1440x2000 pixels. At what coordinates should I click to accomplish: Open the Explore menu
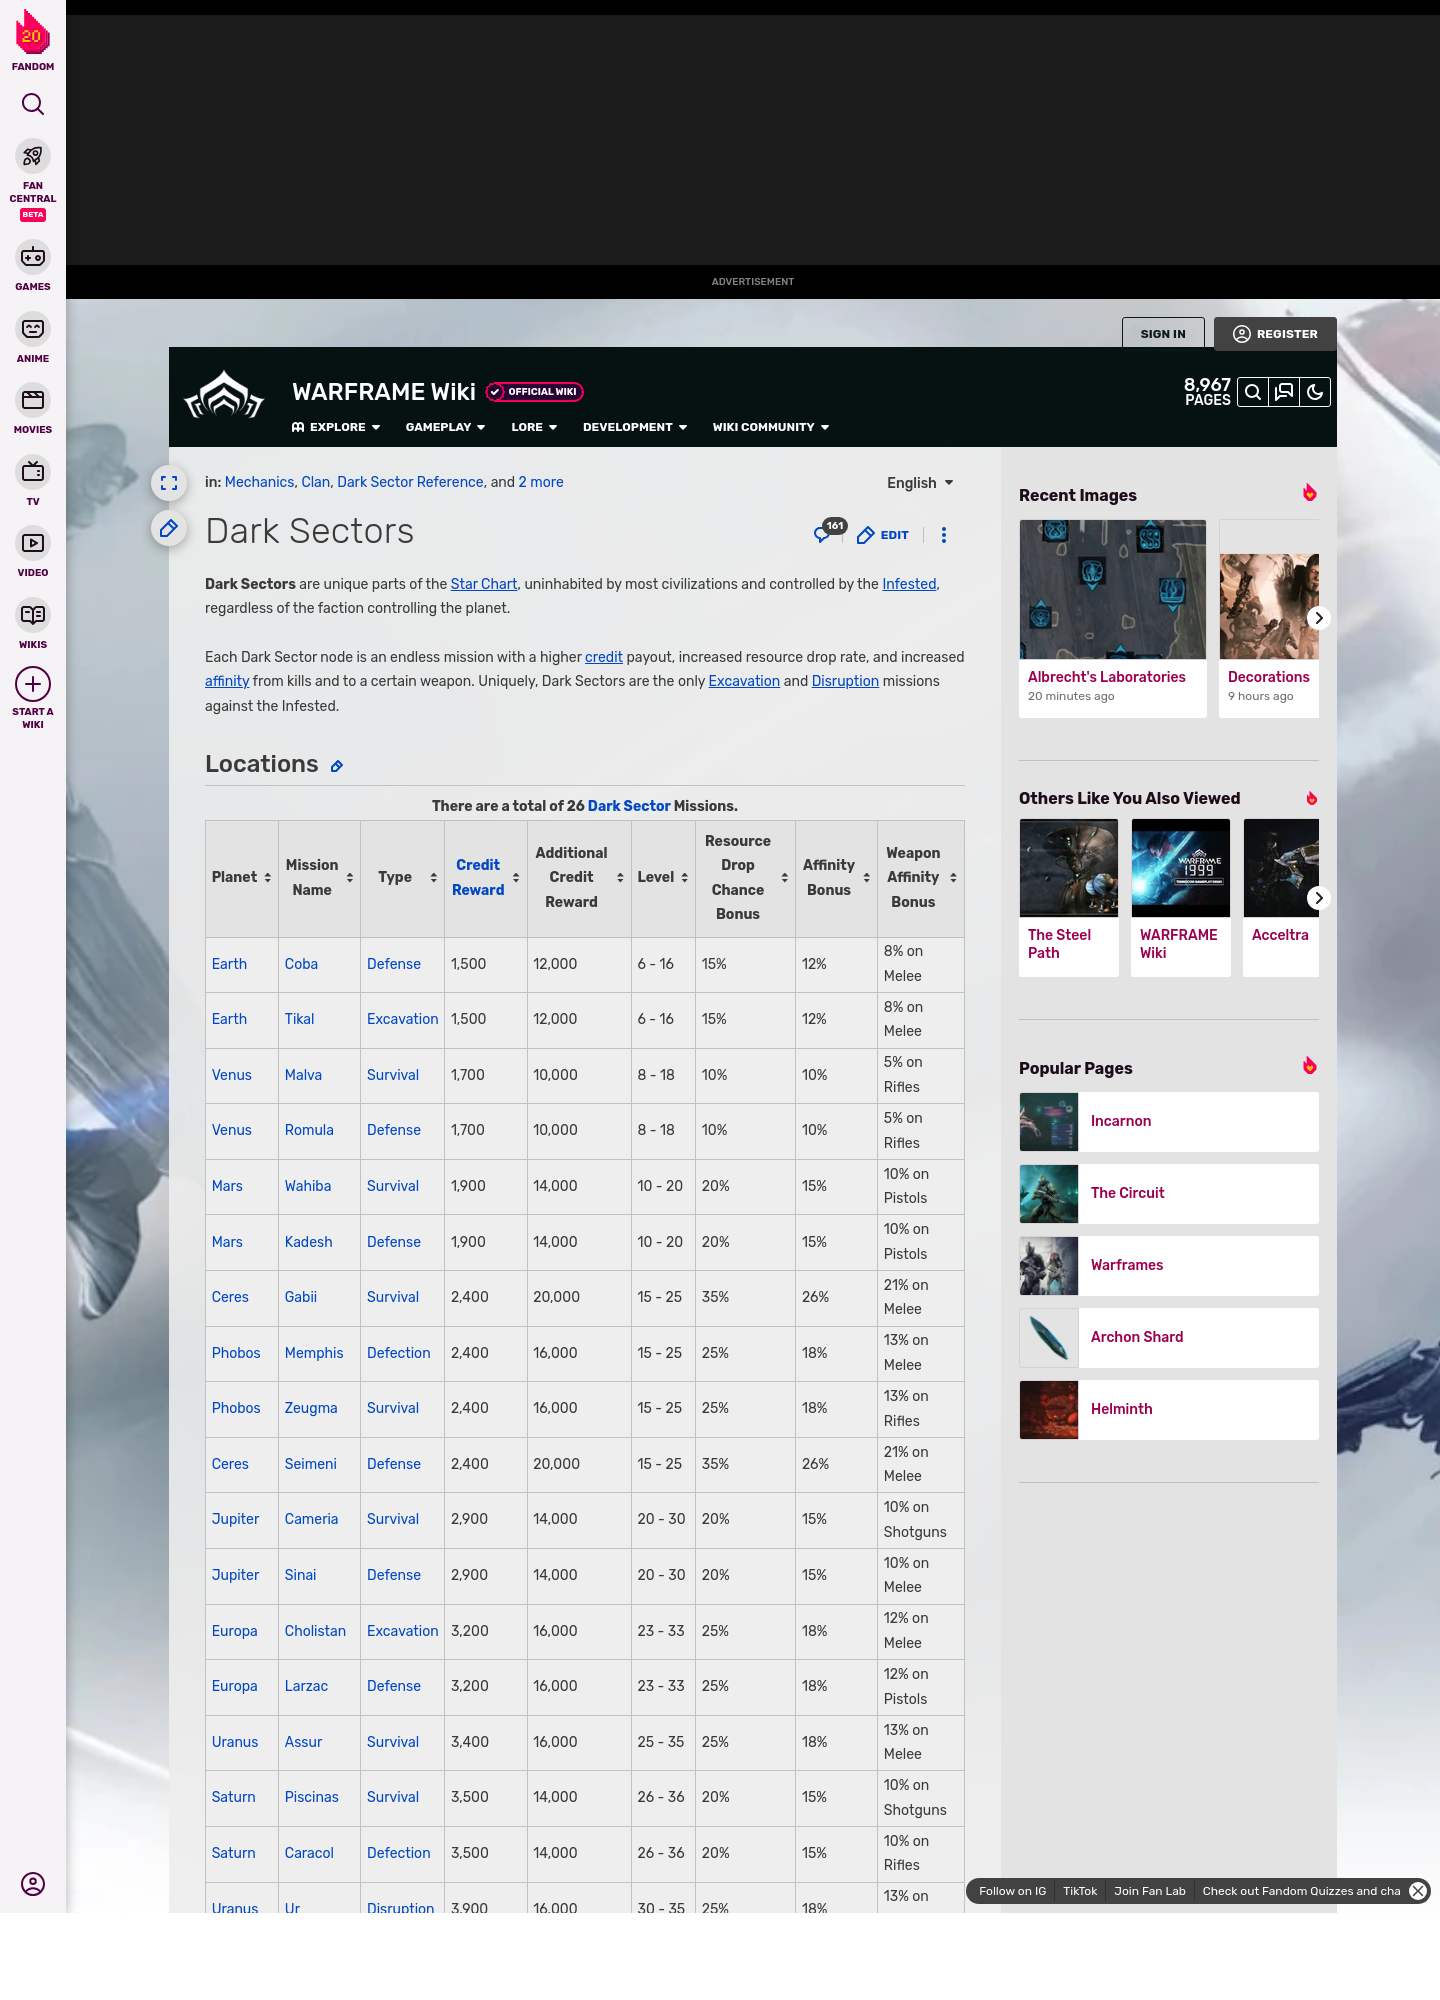pyautogui.click(x=336, y=427)
